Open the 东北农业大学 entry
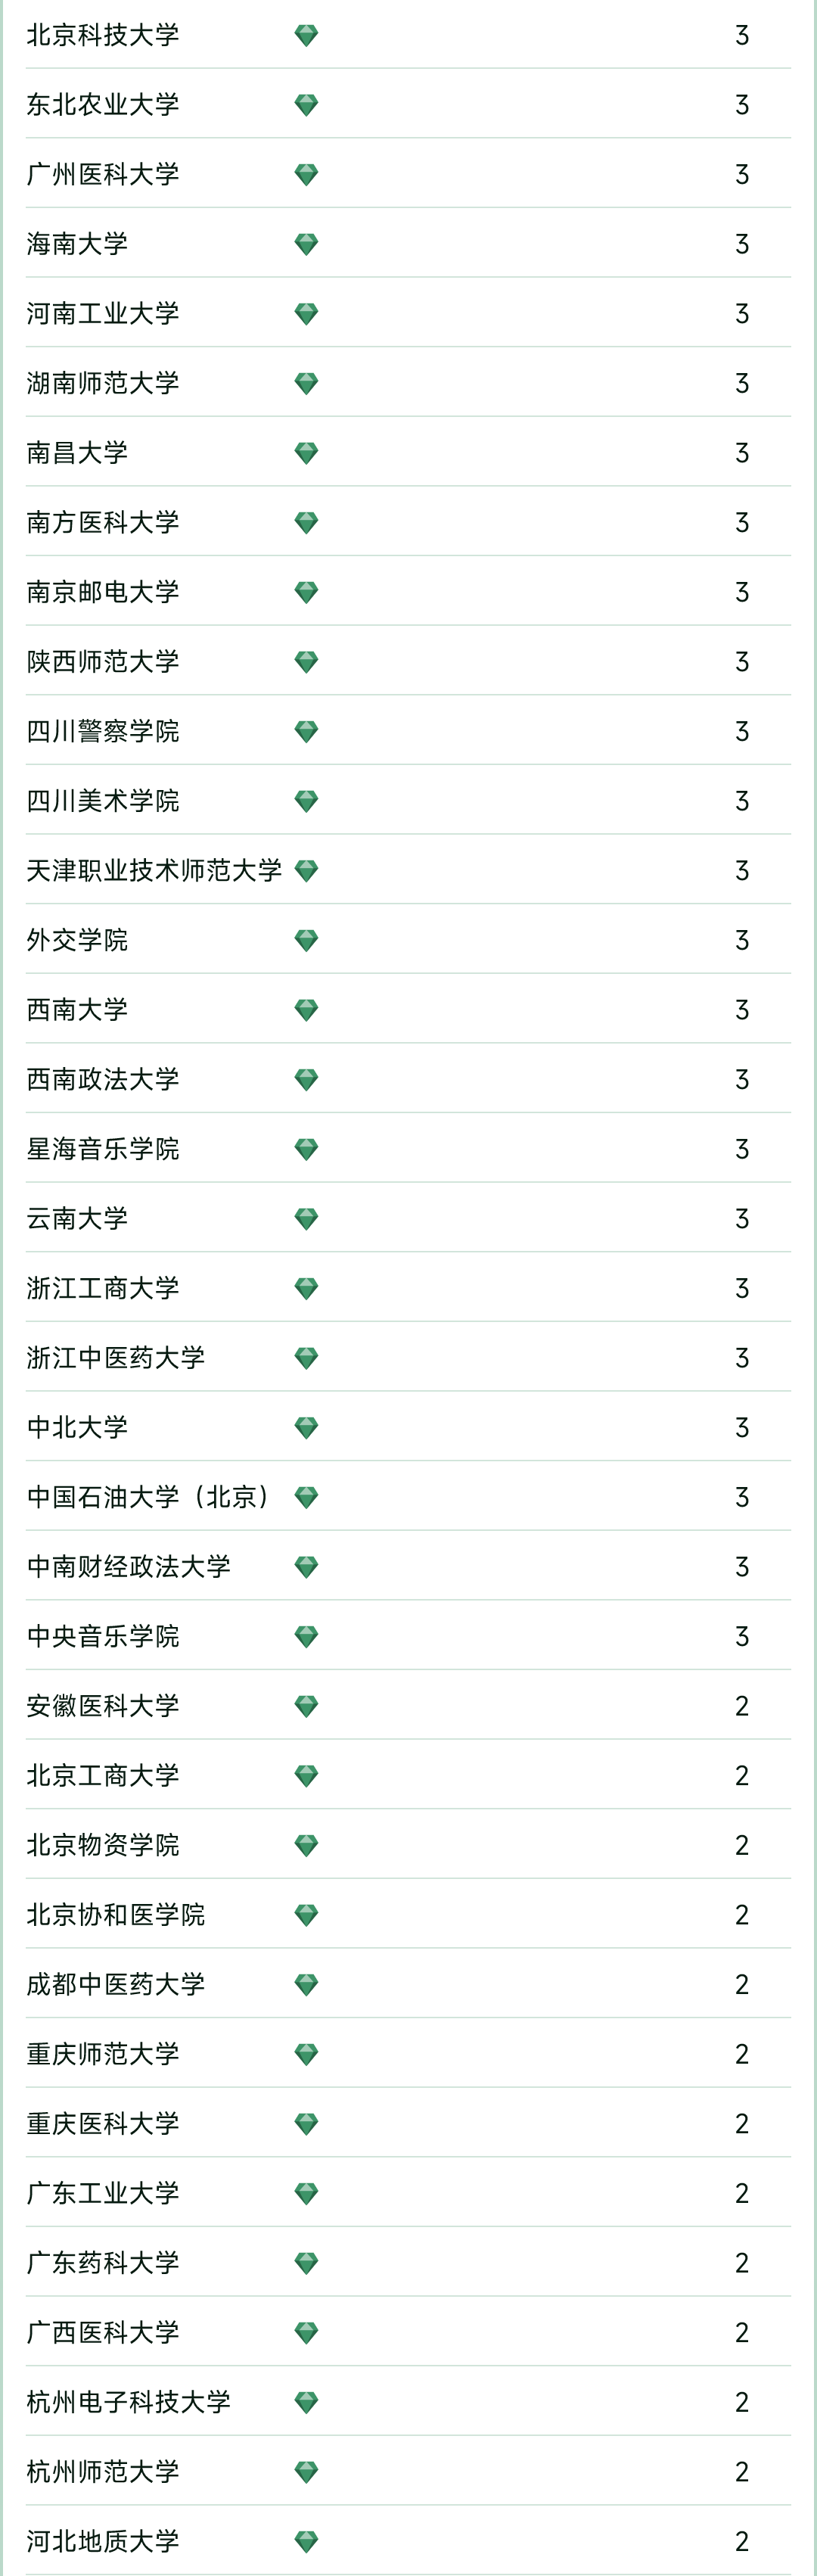 408,104
